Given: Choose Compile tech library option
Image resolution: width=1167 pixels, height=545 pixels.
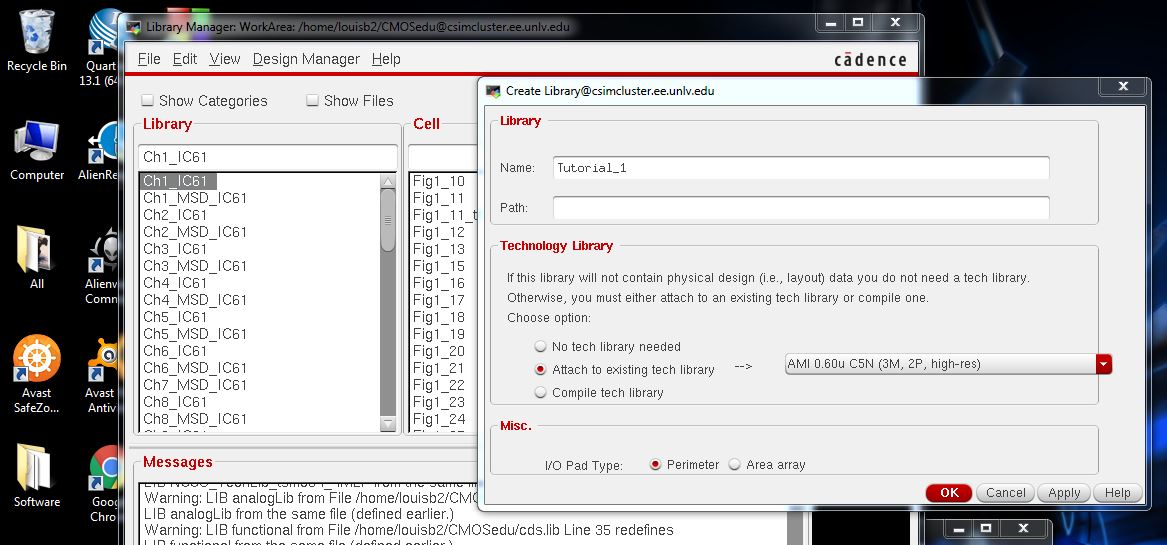Looking at the screenshot, I should [541, 393].
